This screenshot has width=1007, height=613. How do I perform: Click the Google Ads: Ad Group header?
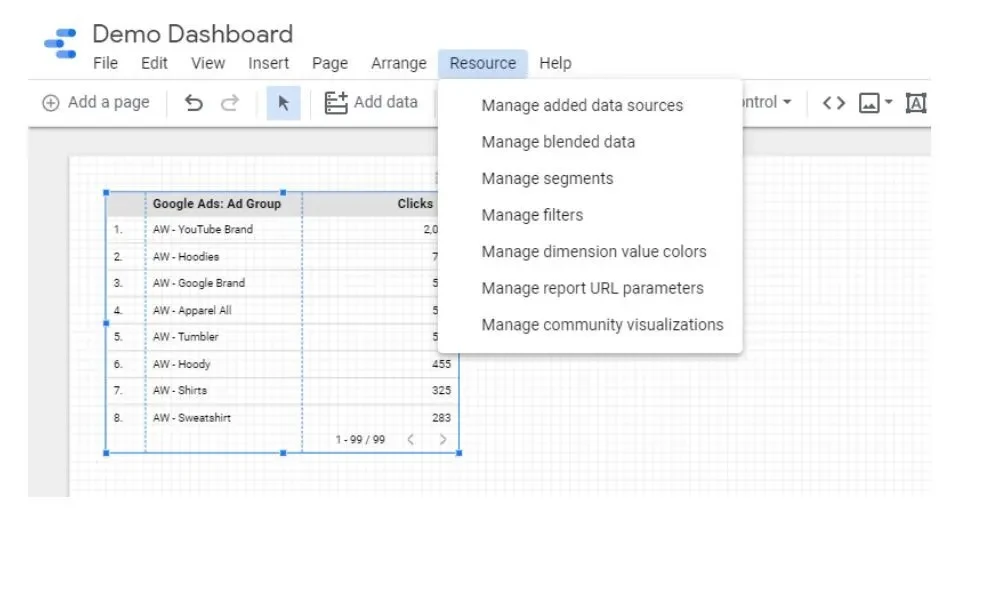[218, 203]
